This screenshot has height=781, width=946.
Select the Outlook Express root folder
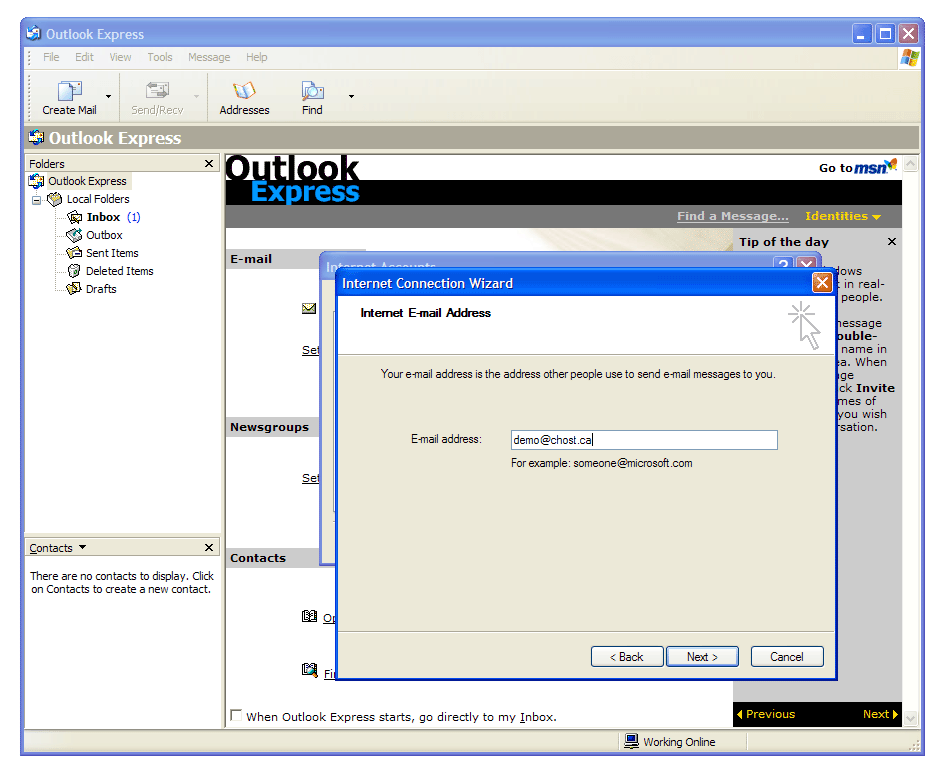(x=87, y=181)
